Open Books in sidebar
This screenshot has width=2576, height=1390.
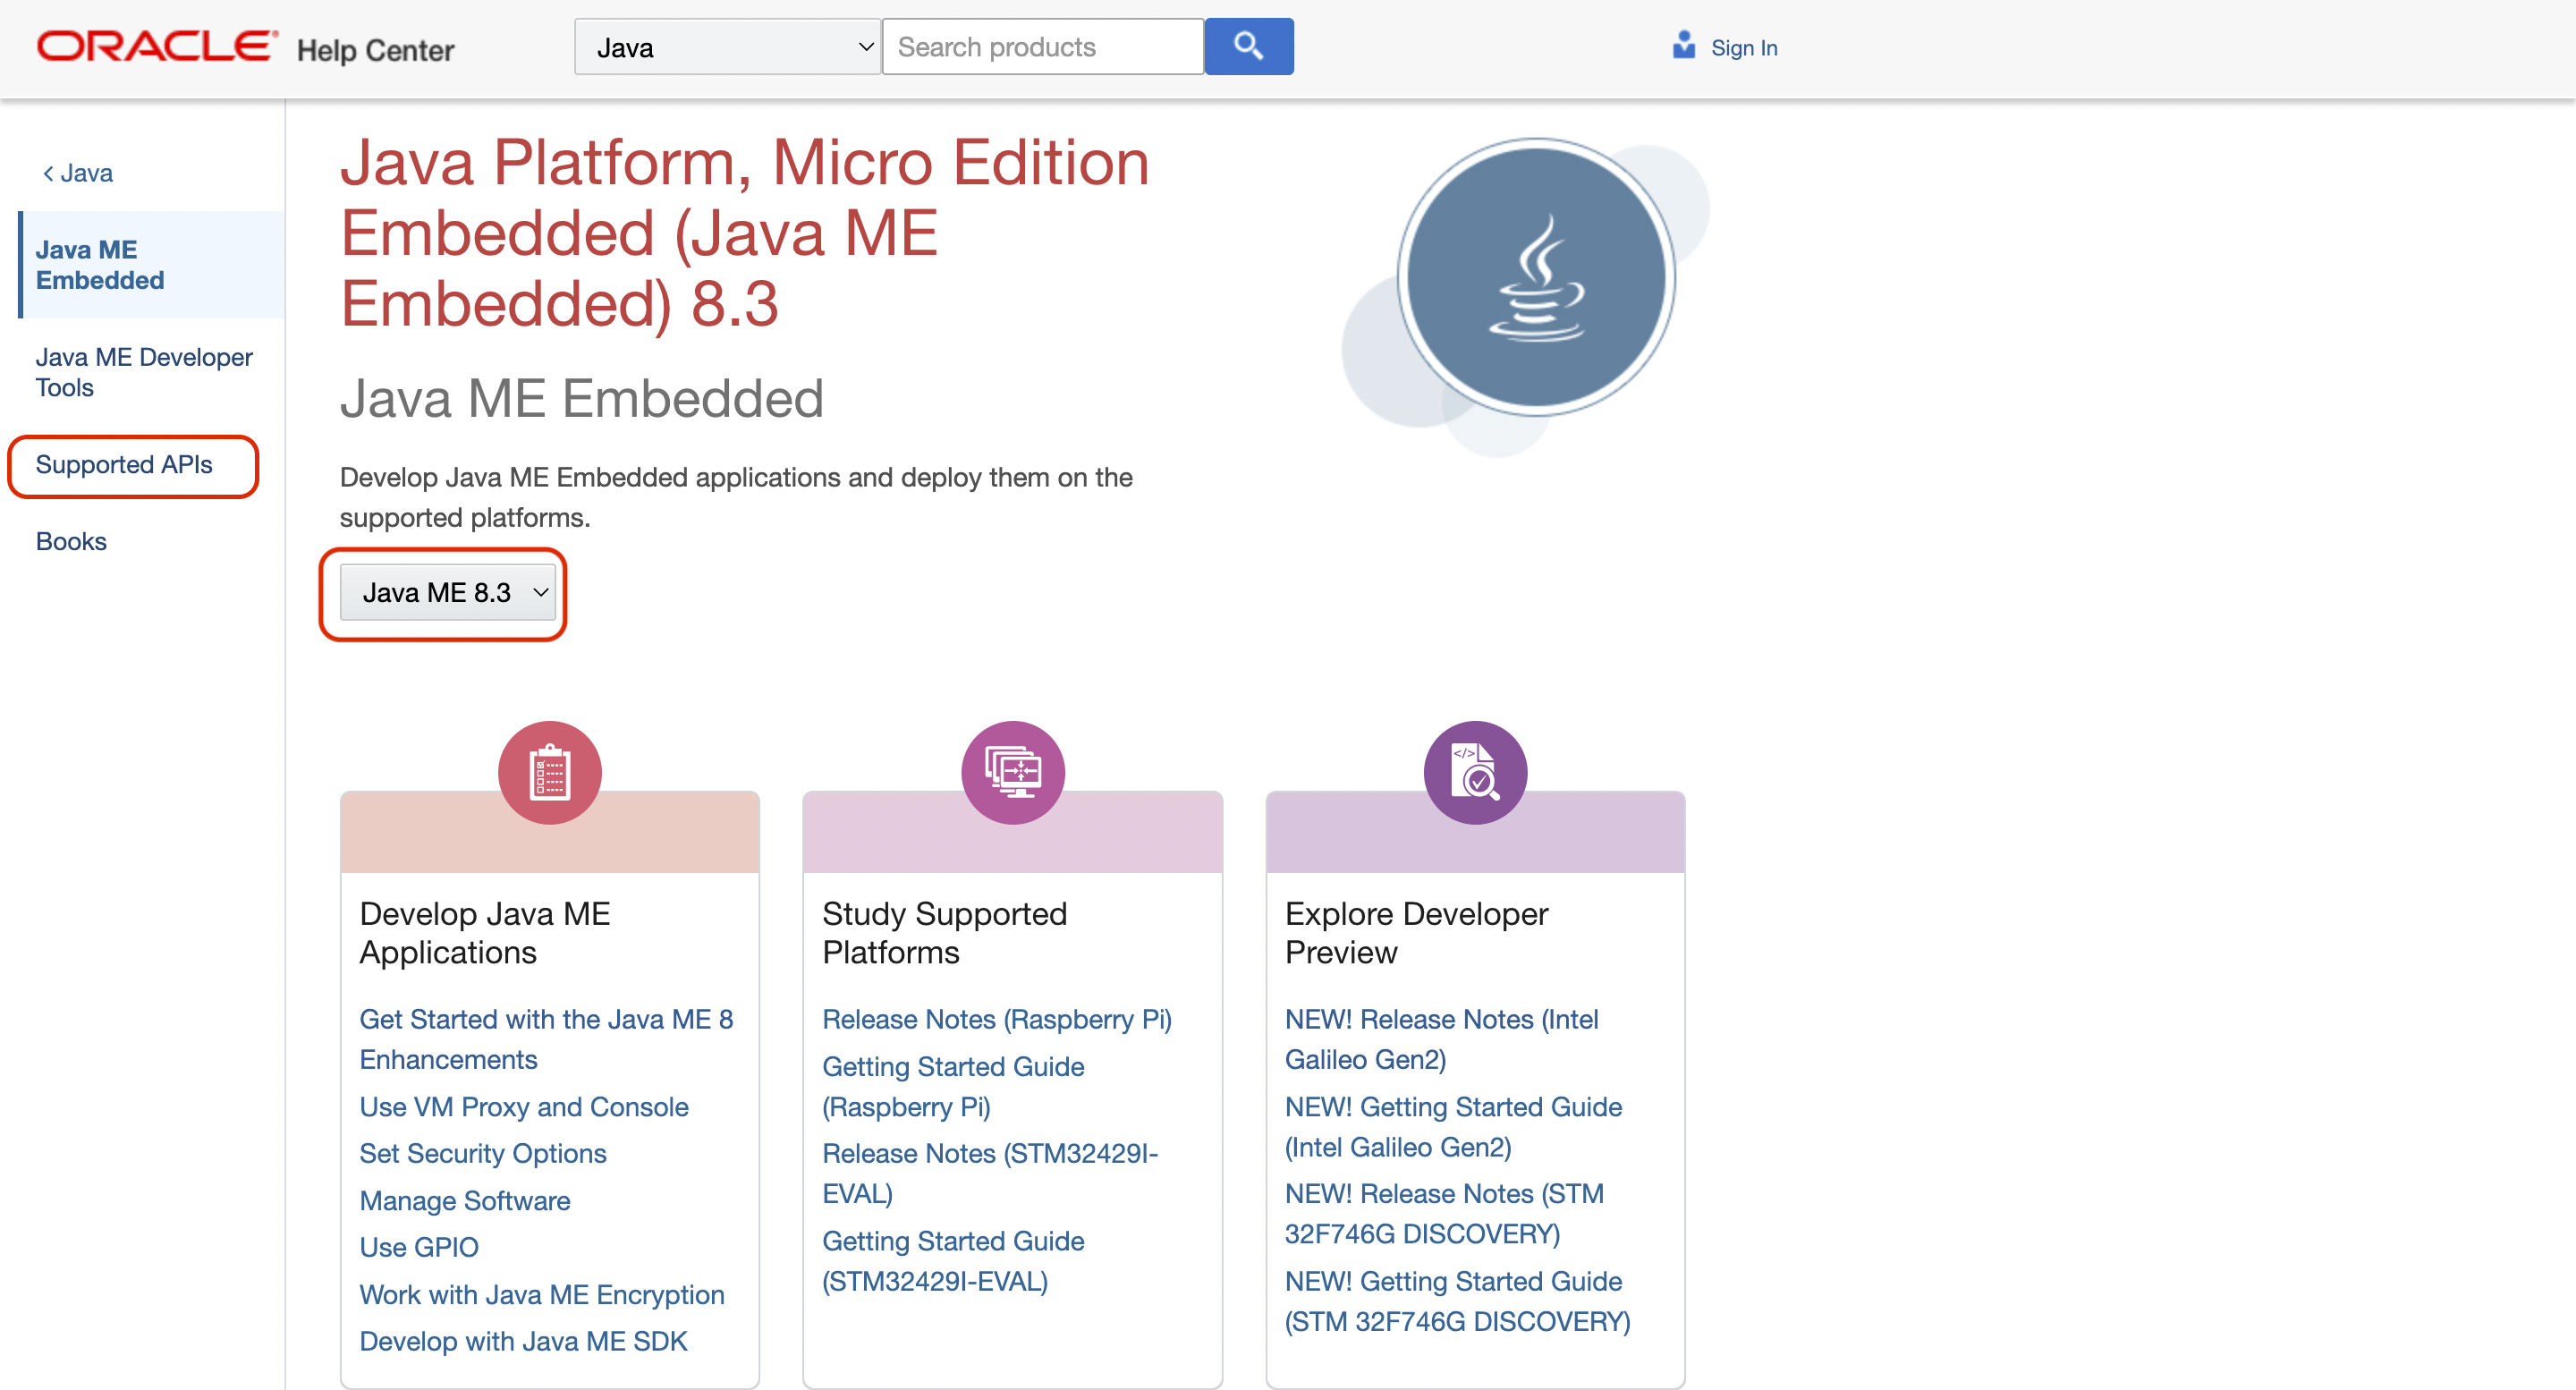tap(71, 542)
